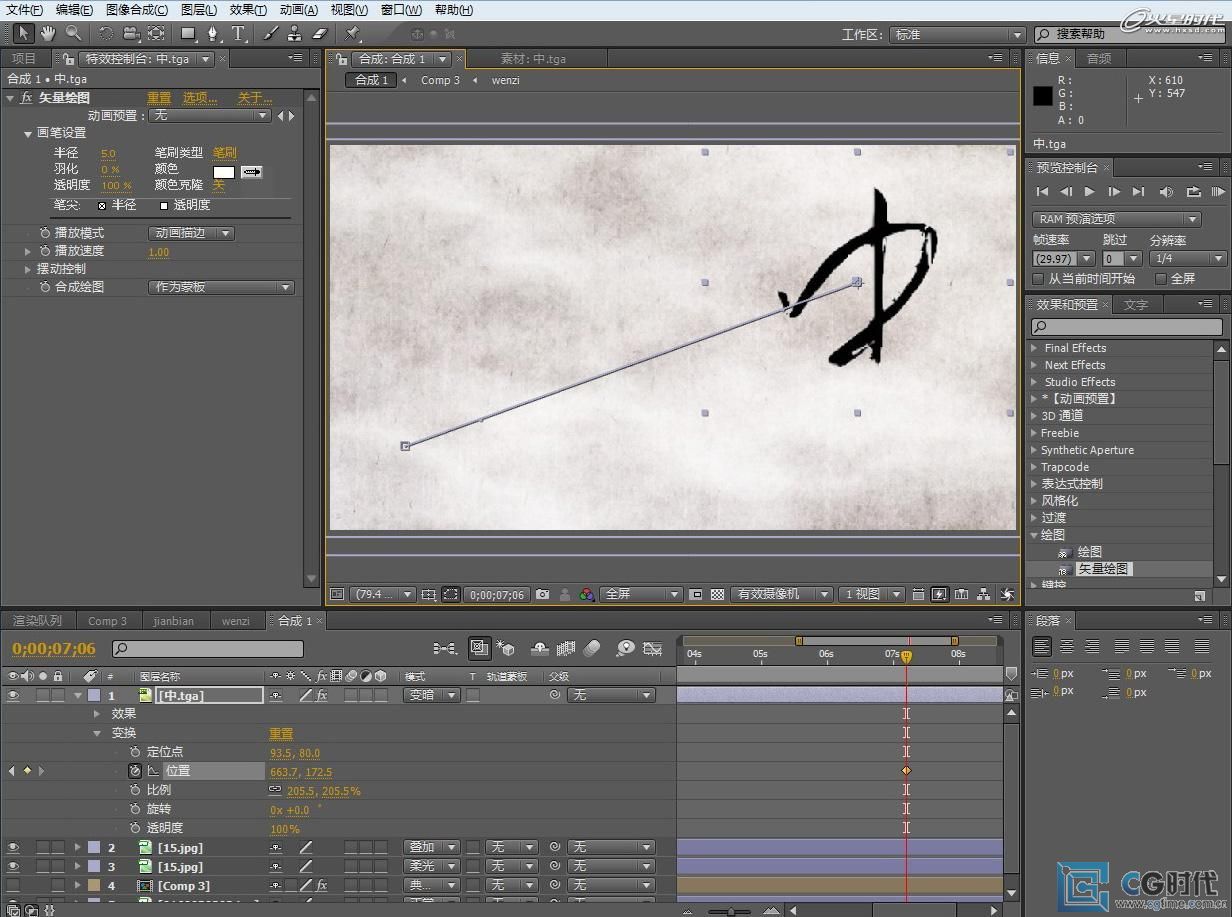Select 半径 brush tip radio option

(x=102, y=205)
